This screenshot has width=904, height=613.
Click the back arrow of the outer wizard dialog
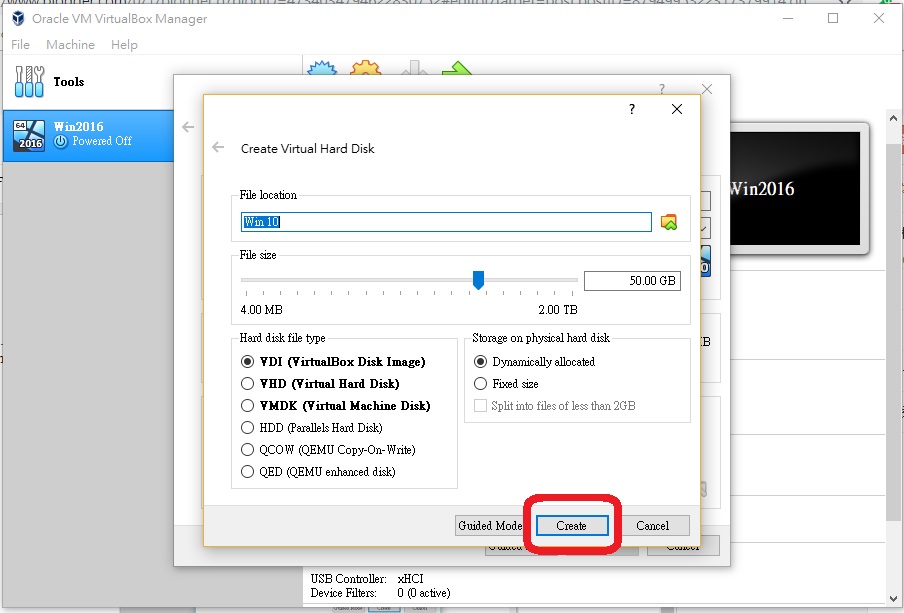(x=188, y=127)
